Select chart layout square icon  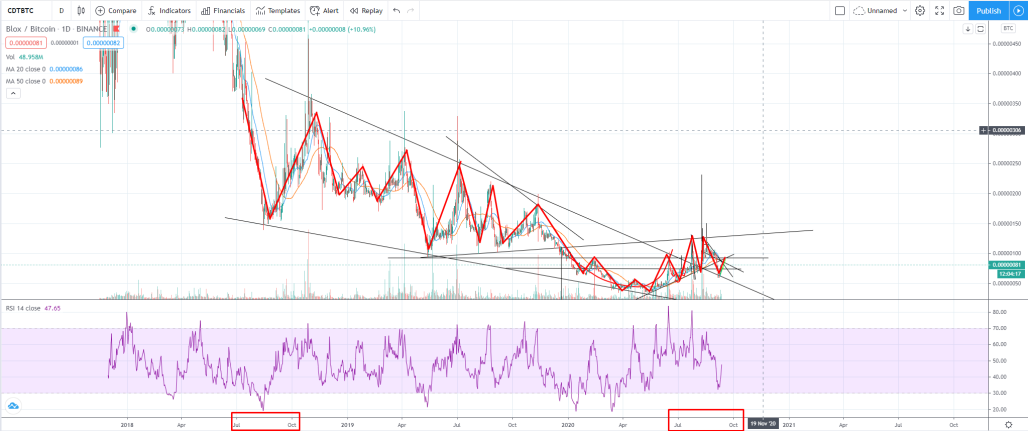[839, 10]
